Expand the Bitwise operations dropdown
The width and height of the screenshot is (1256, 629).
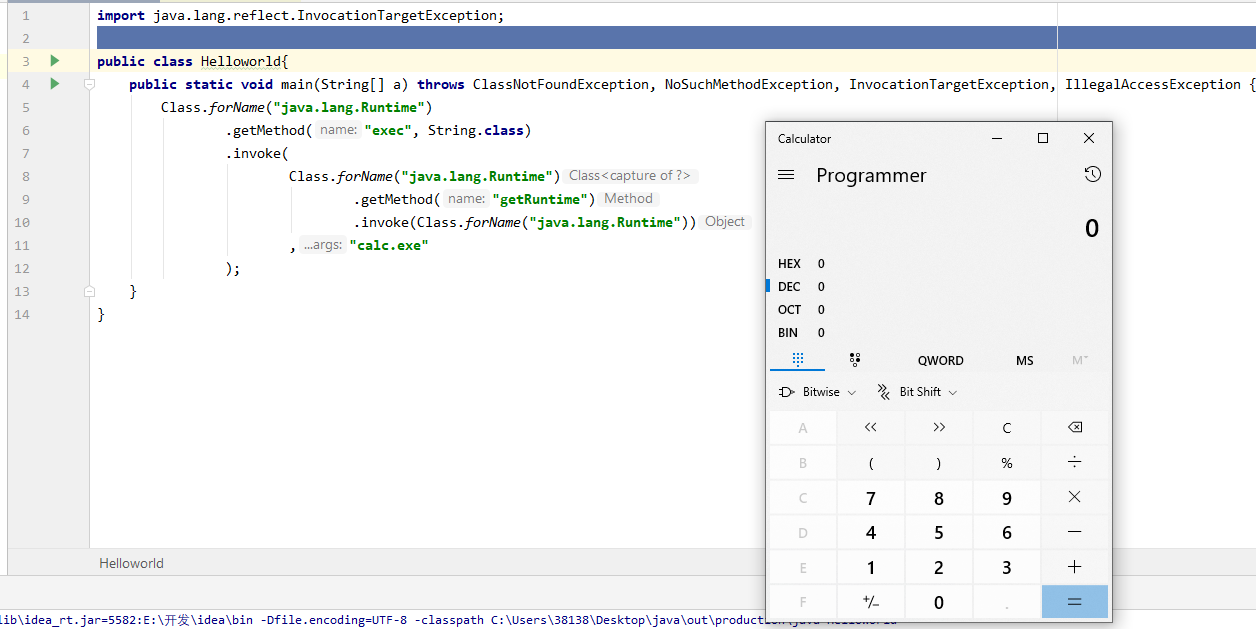817,392
